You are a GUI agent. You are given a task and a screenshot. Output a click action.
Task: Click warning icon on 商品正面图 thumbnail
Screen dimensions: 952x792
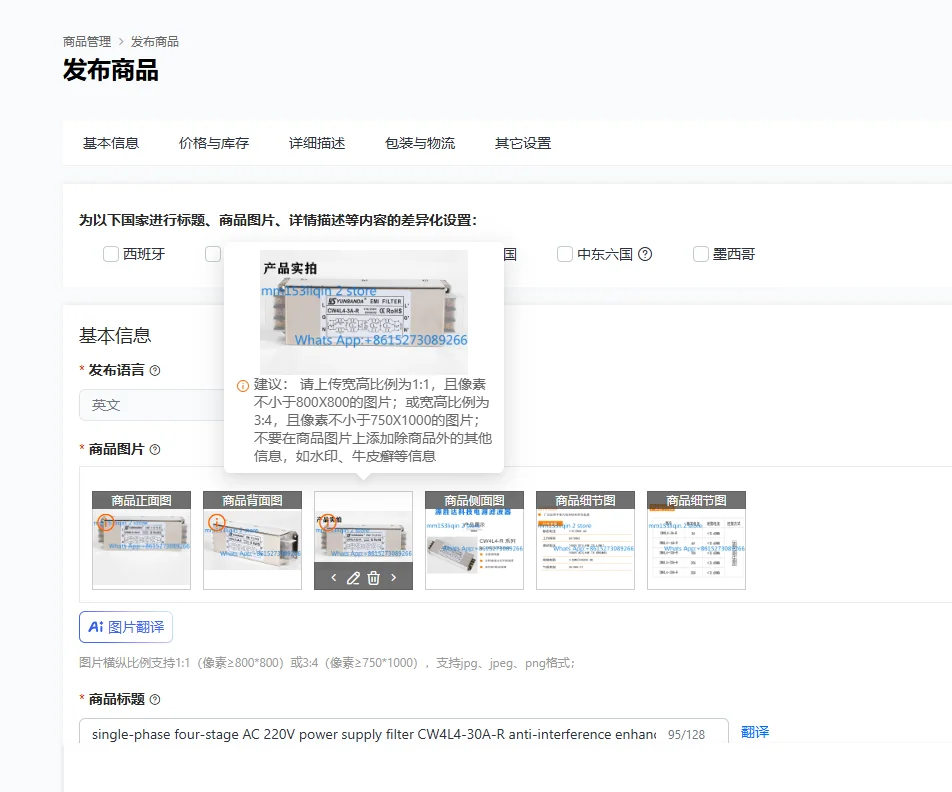(106, 522)
